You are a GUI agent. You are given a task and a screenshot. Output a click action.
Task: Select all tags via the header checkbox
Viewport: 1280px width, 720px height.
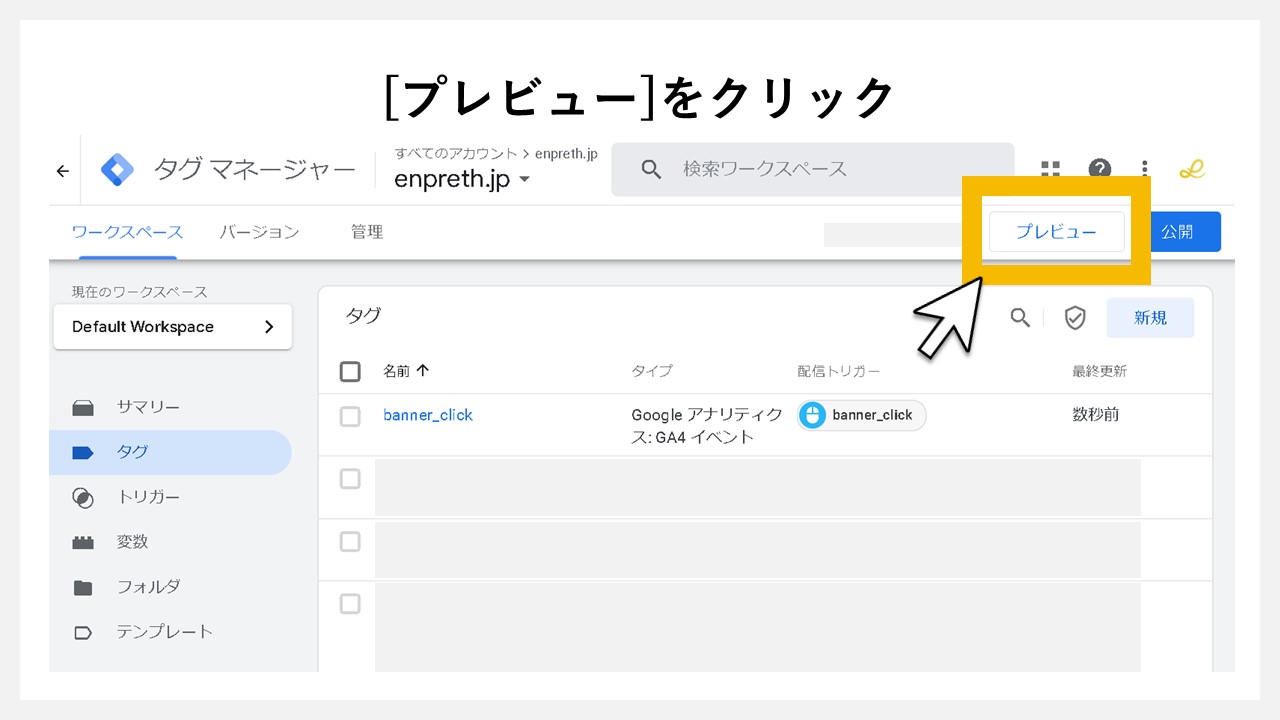point(349,371)
